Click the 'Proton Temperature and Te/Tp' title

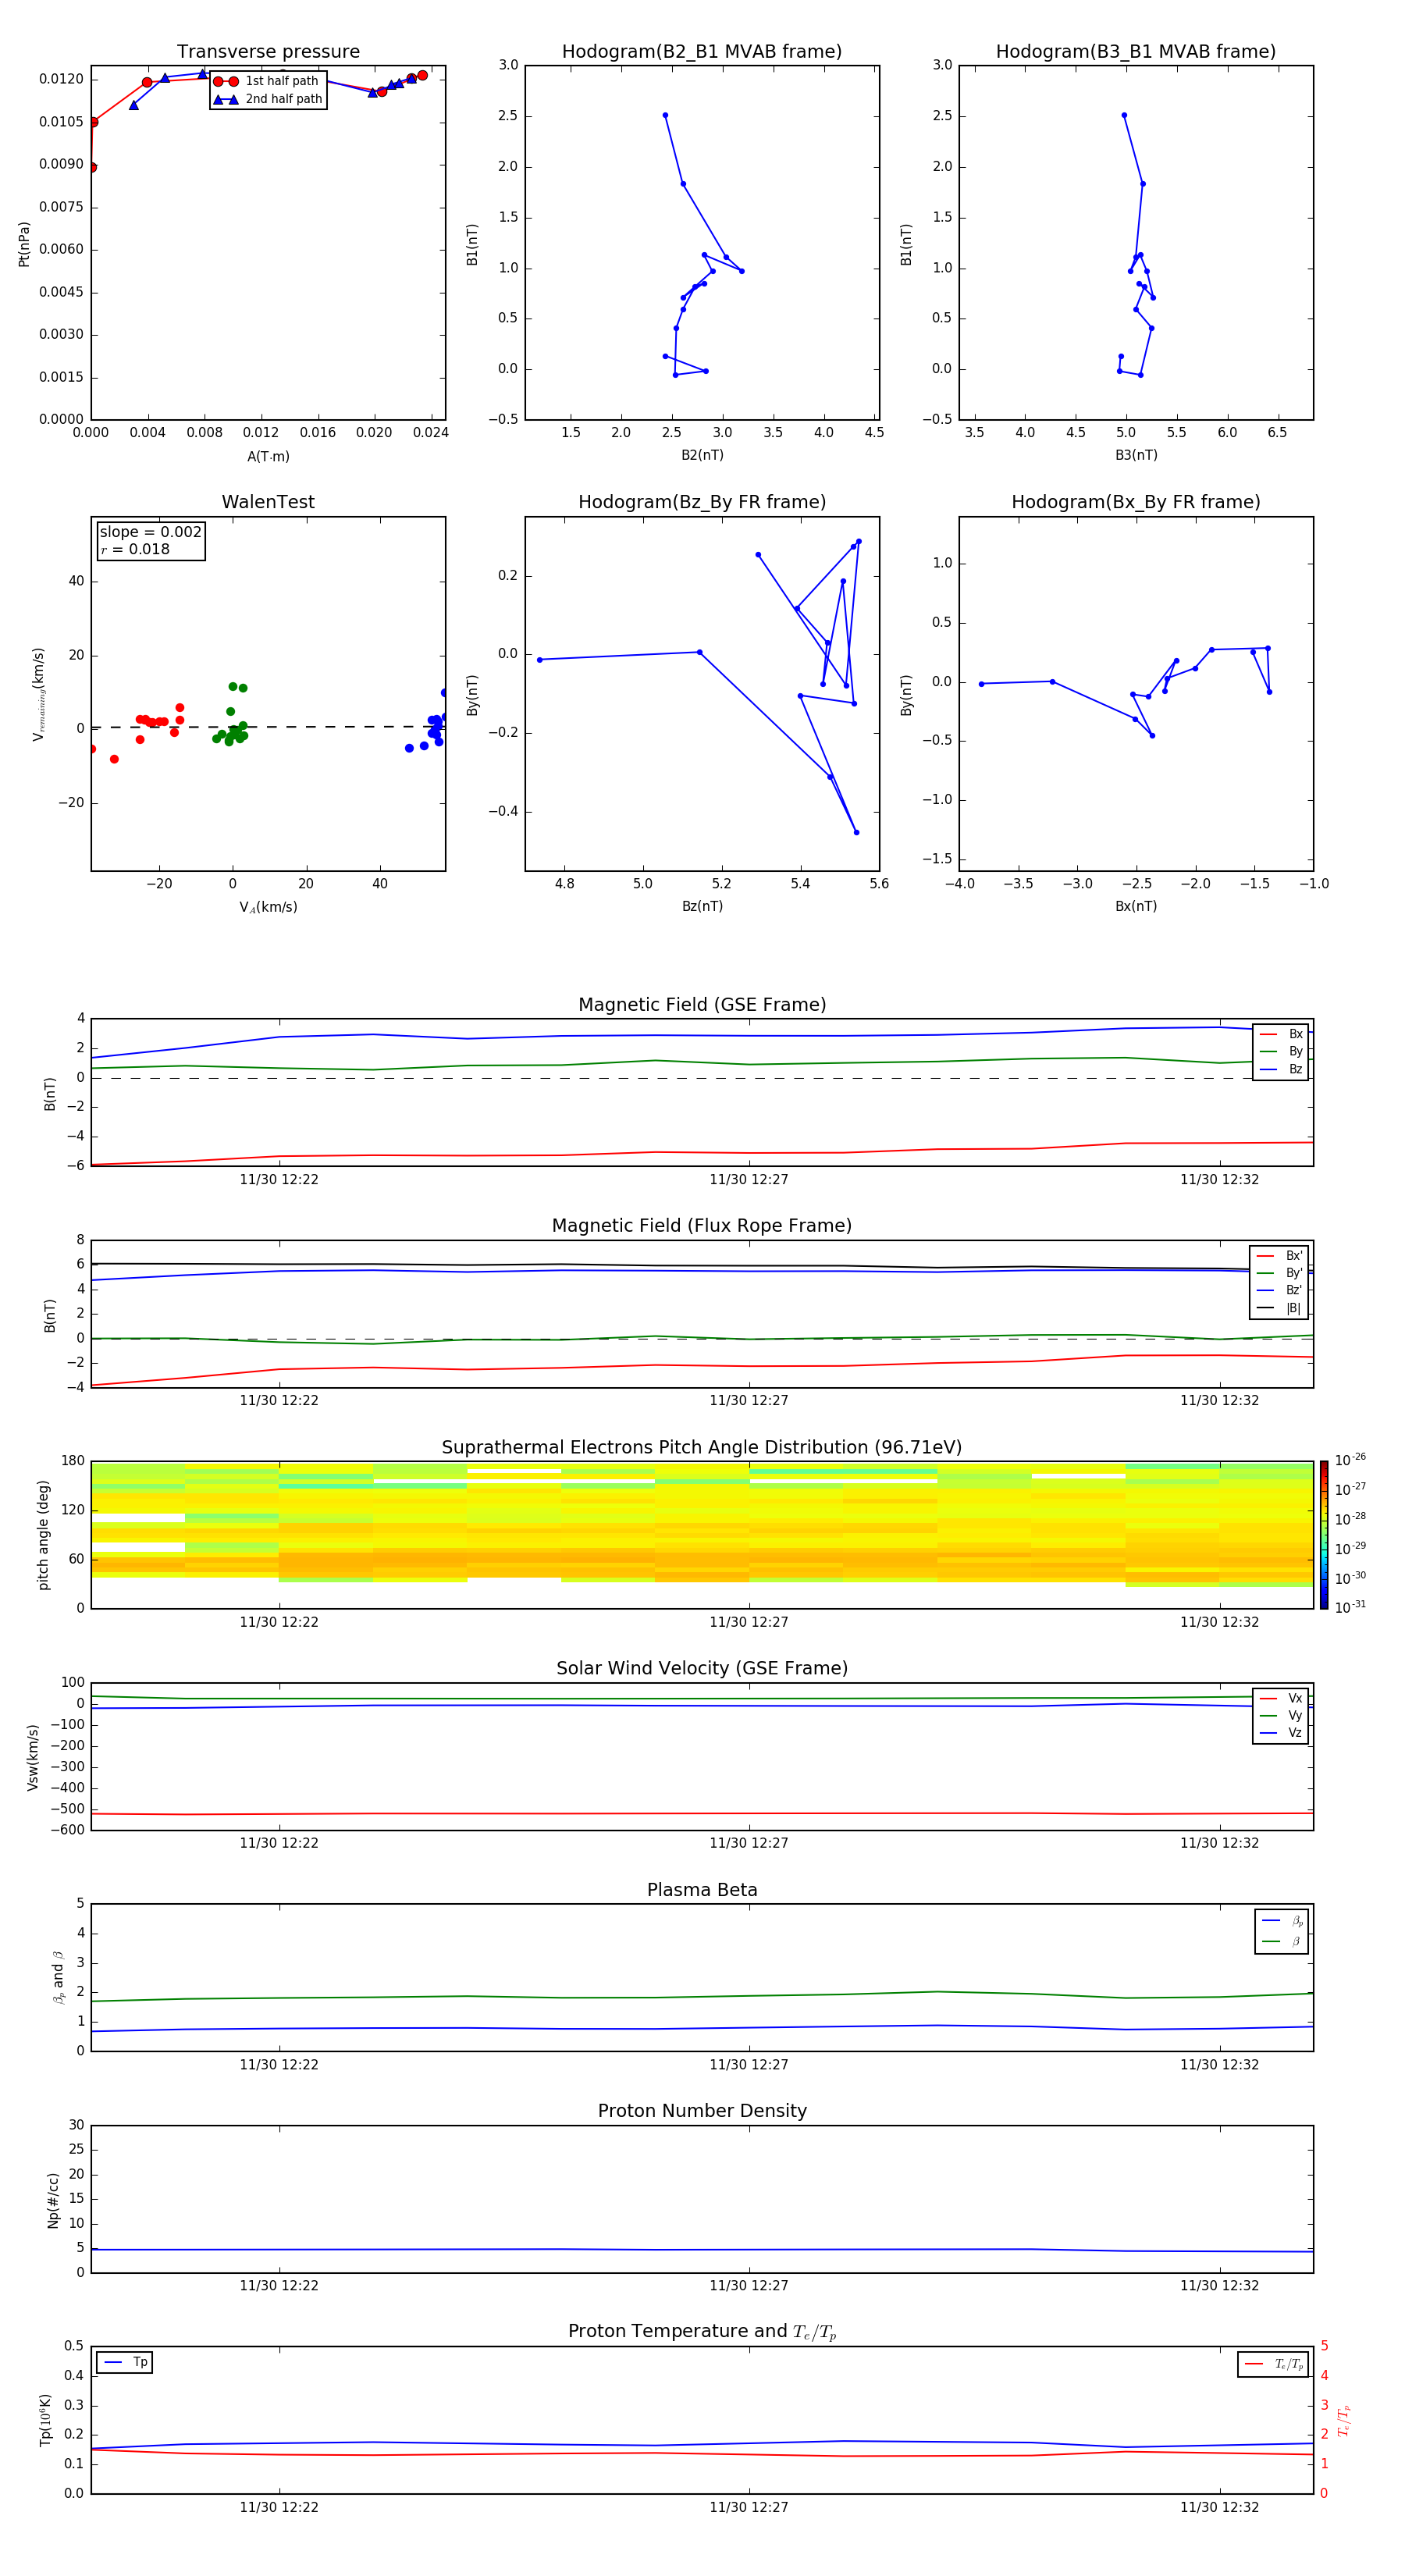(x=702, y=2332)
